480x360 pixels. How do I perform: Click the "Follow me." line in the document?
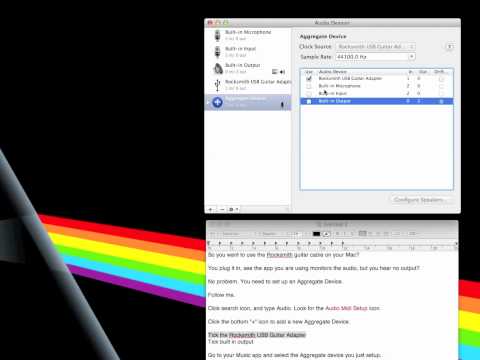click(221, 295)
